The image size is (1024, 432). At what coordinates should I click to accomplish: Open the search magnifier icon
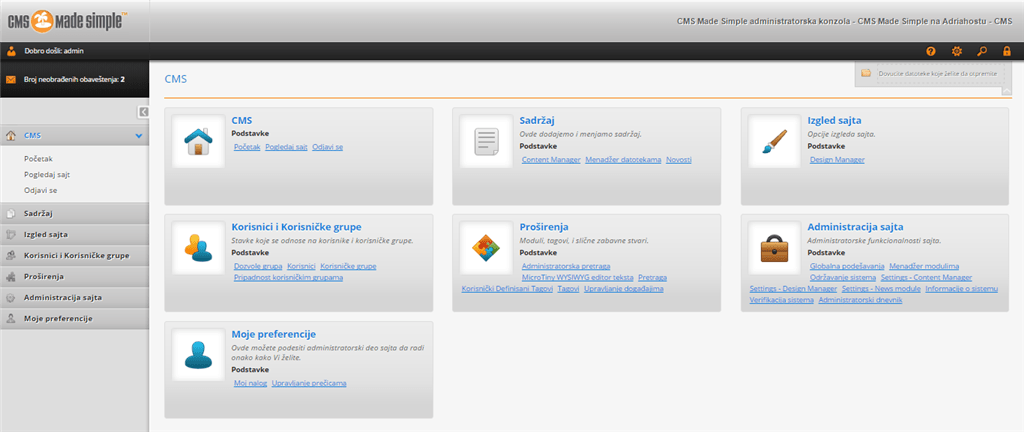(x=982, y=51)
